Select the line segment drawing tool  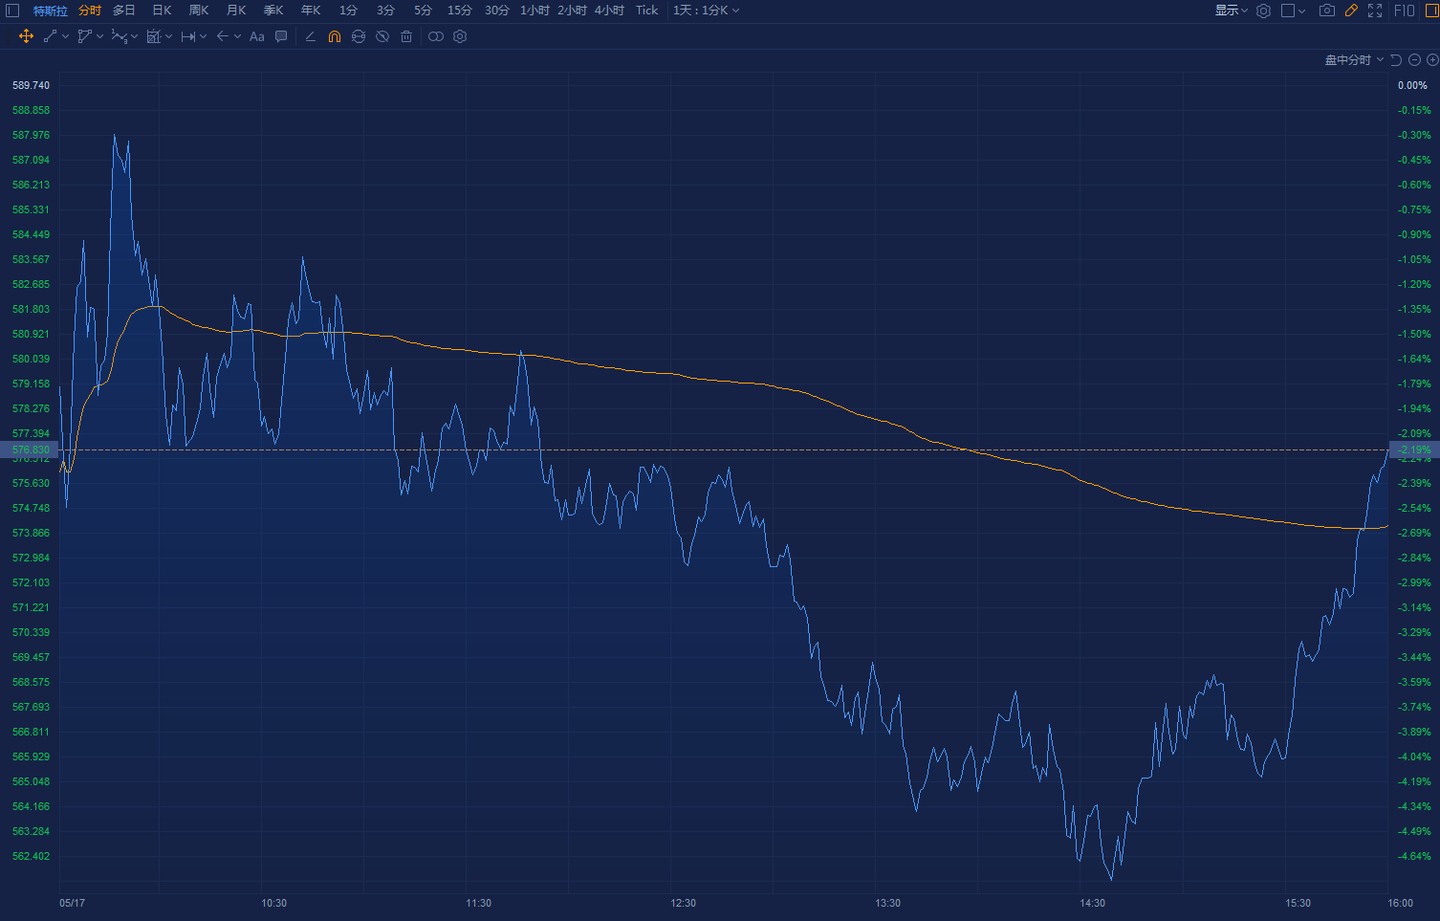tap(50, 36)
